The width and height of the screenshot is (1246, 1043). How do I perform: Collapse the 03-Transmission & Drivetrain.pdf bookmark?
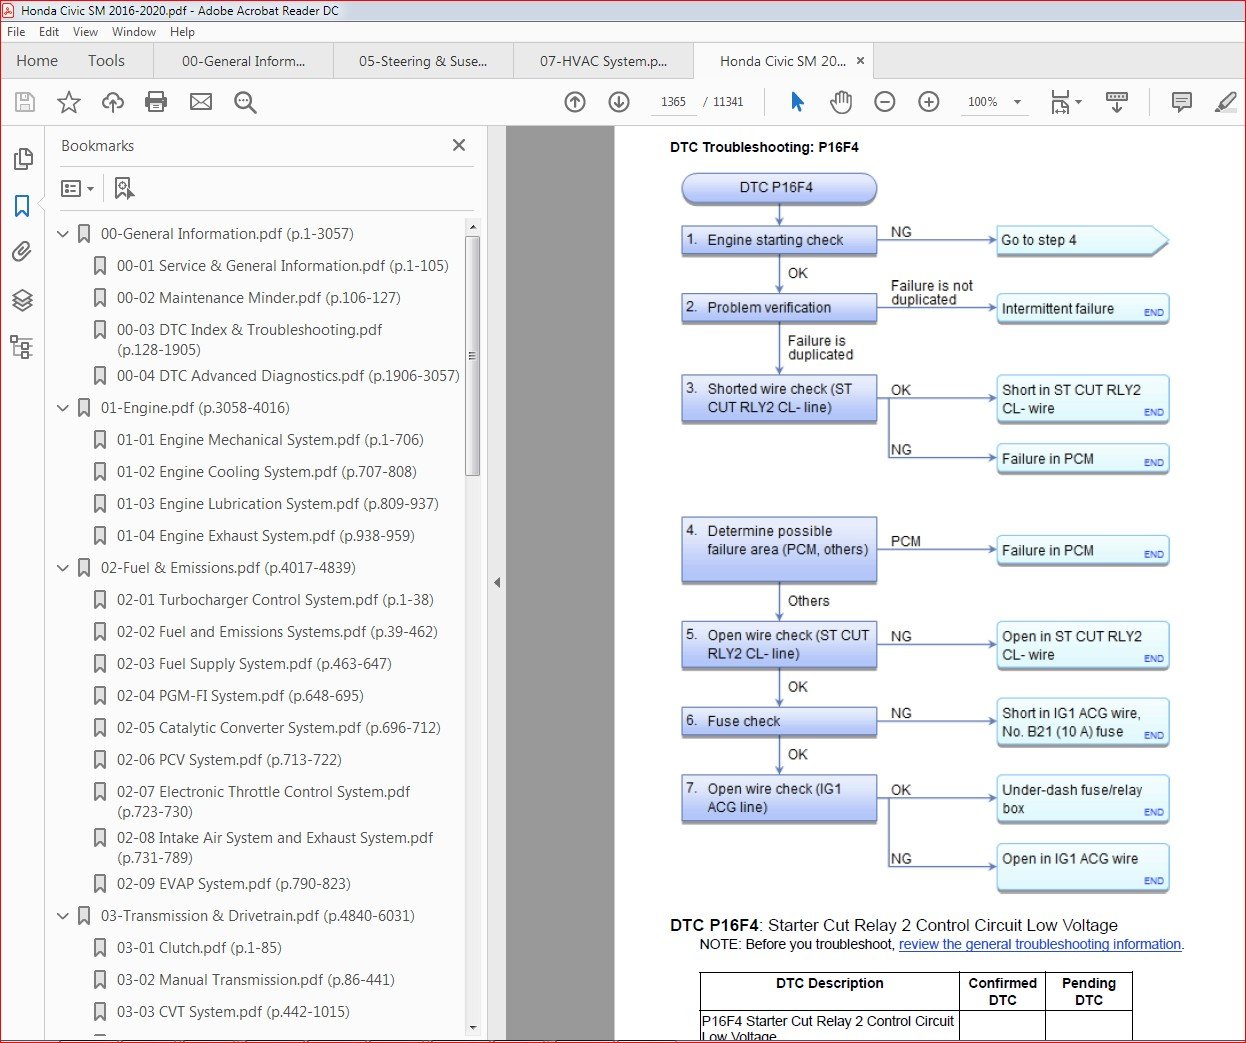pos(63,916)
